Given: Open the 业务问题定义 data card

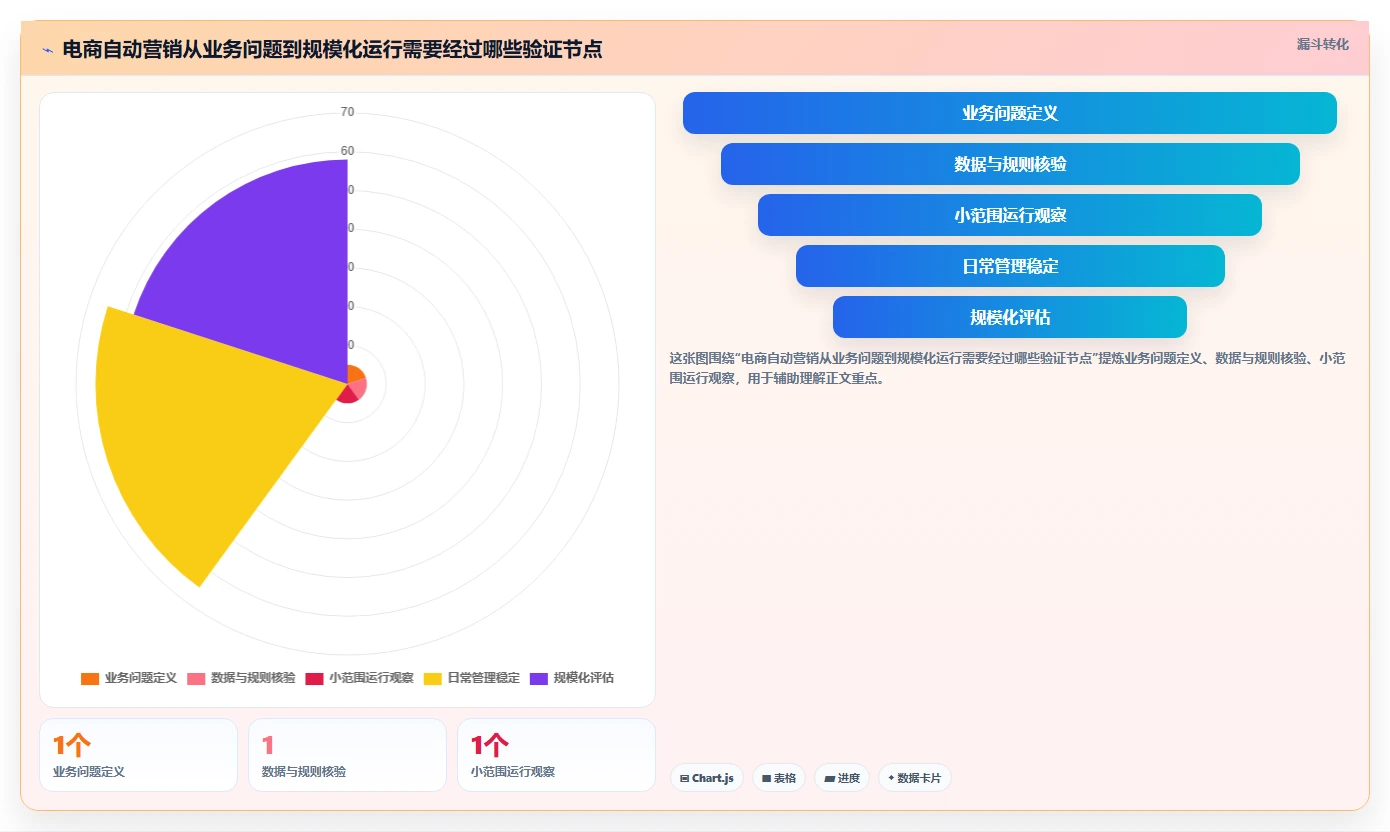Looking at the screenshot, I should 139,755.
